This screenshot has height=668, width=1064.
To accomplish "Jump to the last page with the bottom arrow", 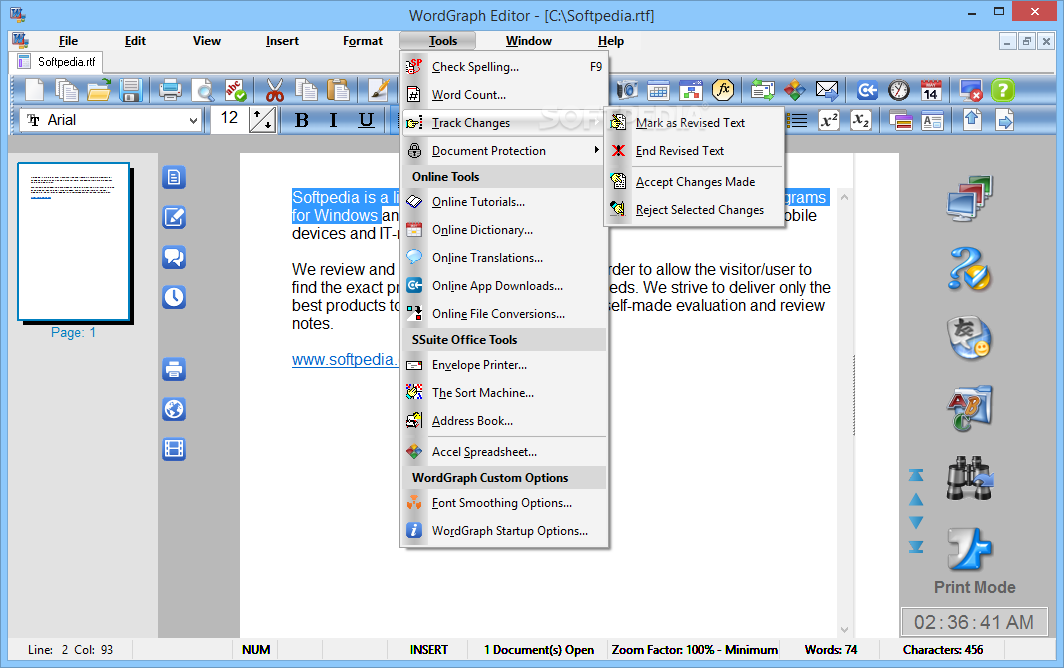I will 916,546.
